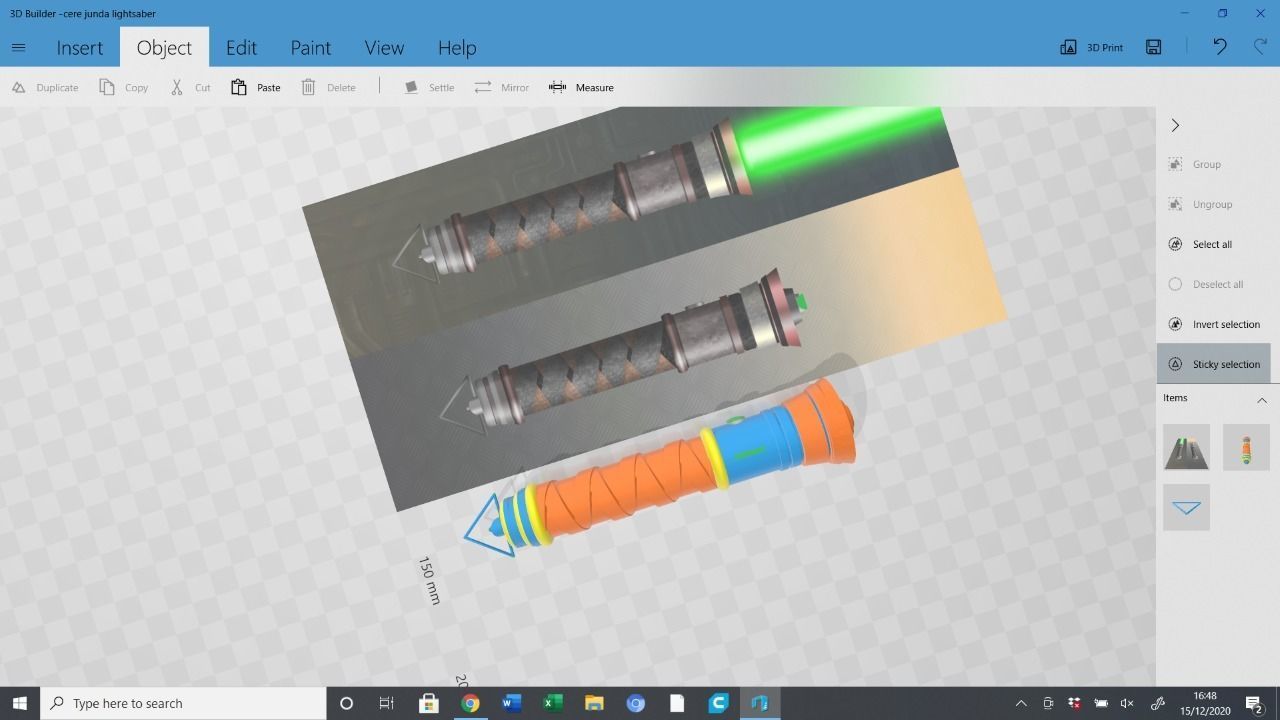
Task: Collapse the right side panel chevron
Action: [1175, 125]
